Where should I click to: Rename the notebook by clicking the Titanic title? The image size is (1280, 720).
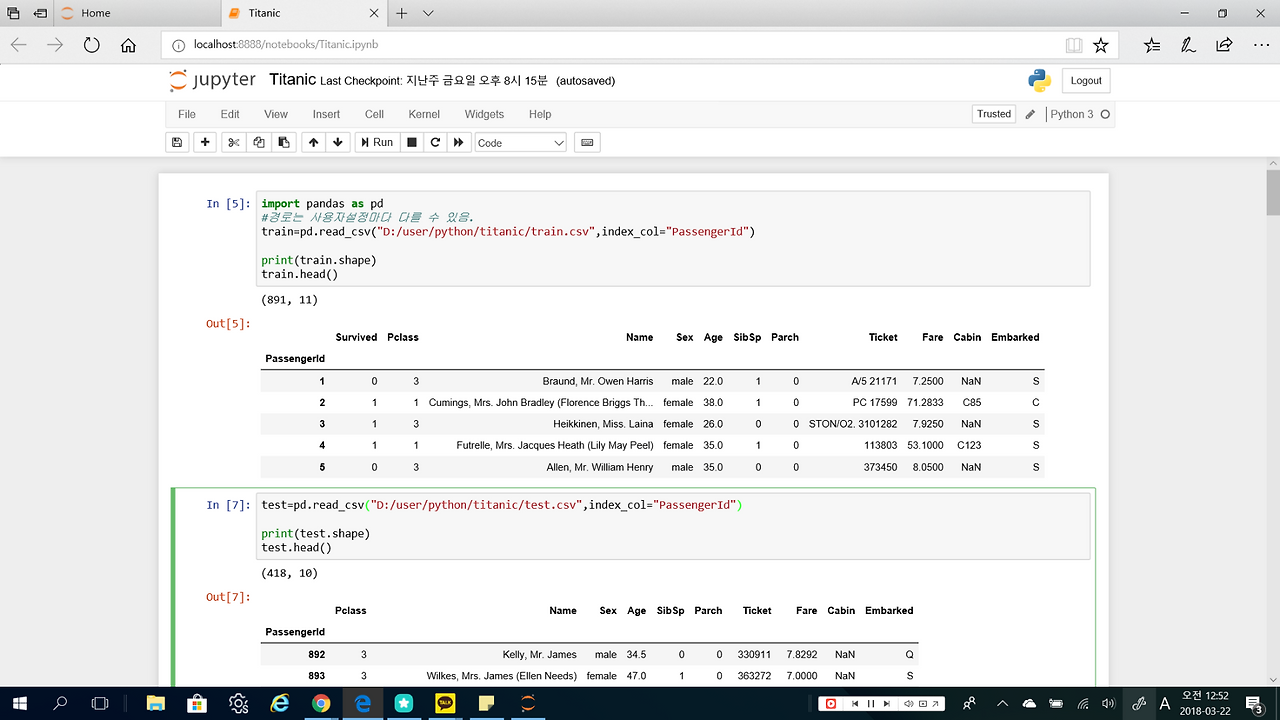292,80
